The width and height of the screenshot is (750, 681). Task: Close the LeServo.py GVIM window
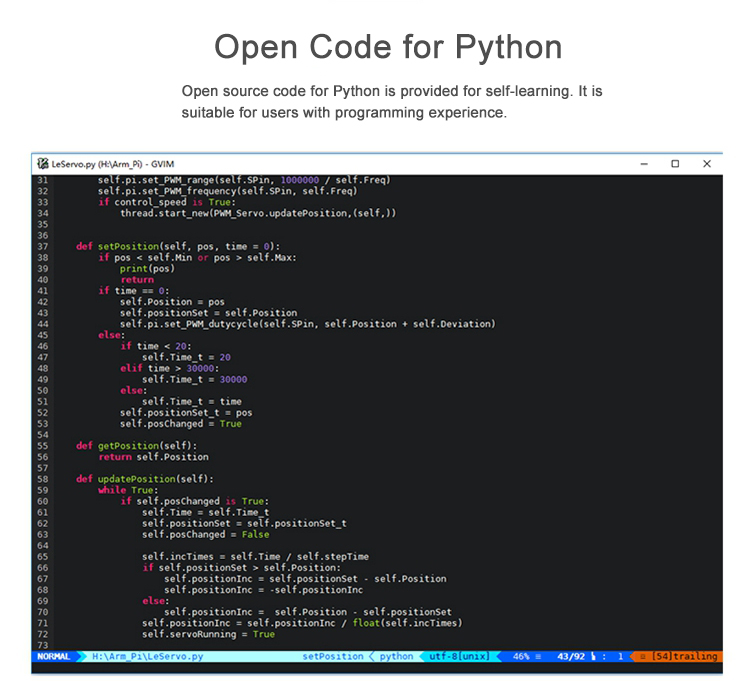[x=706, y=163]
